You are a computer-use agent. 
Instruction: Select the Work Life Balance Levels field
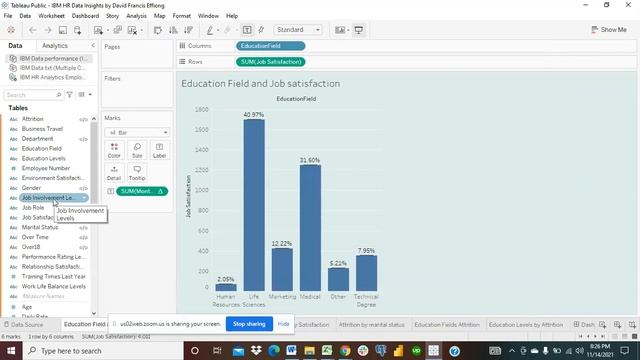point(54,287)
